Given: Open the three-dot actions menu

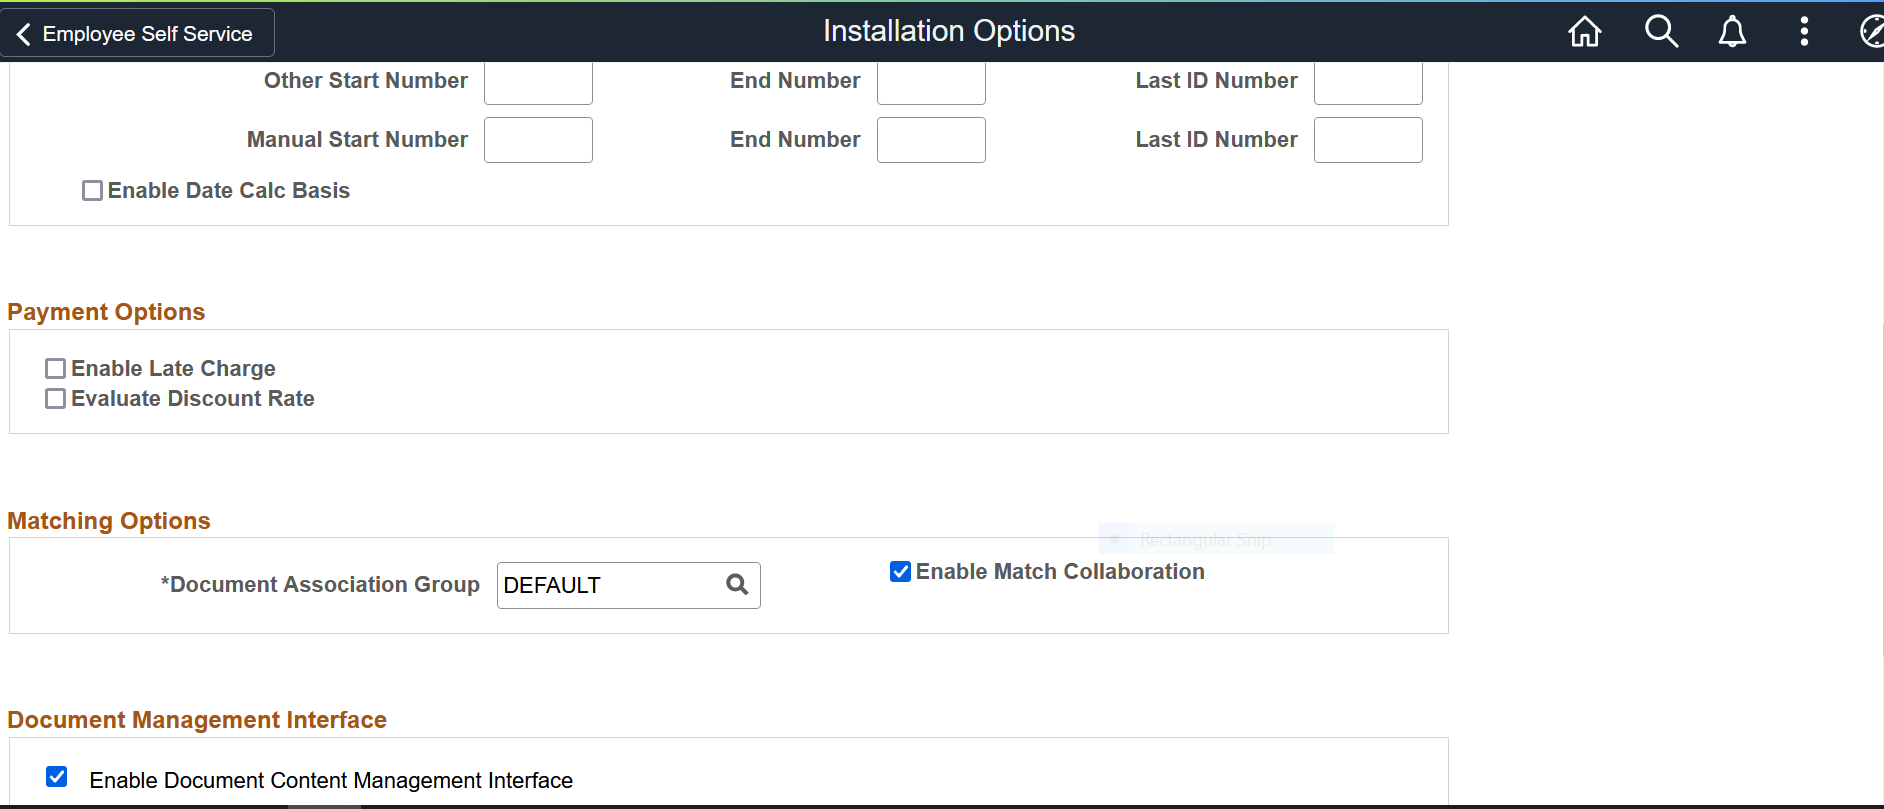Looking at the screenshot, I should [1804, 32].
